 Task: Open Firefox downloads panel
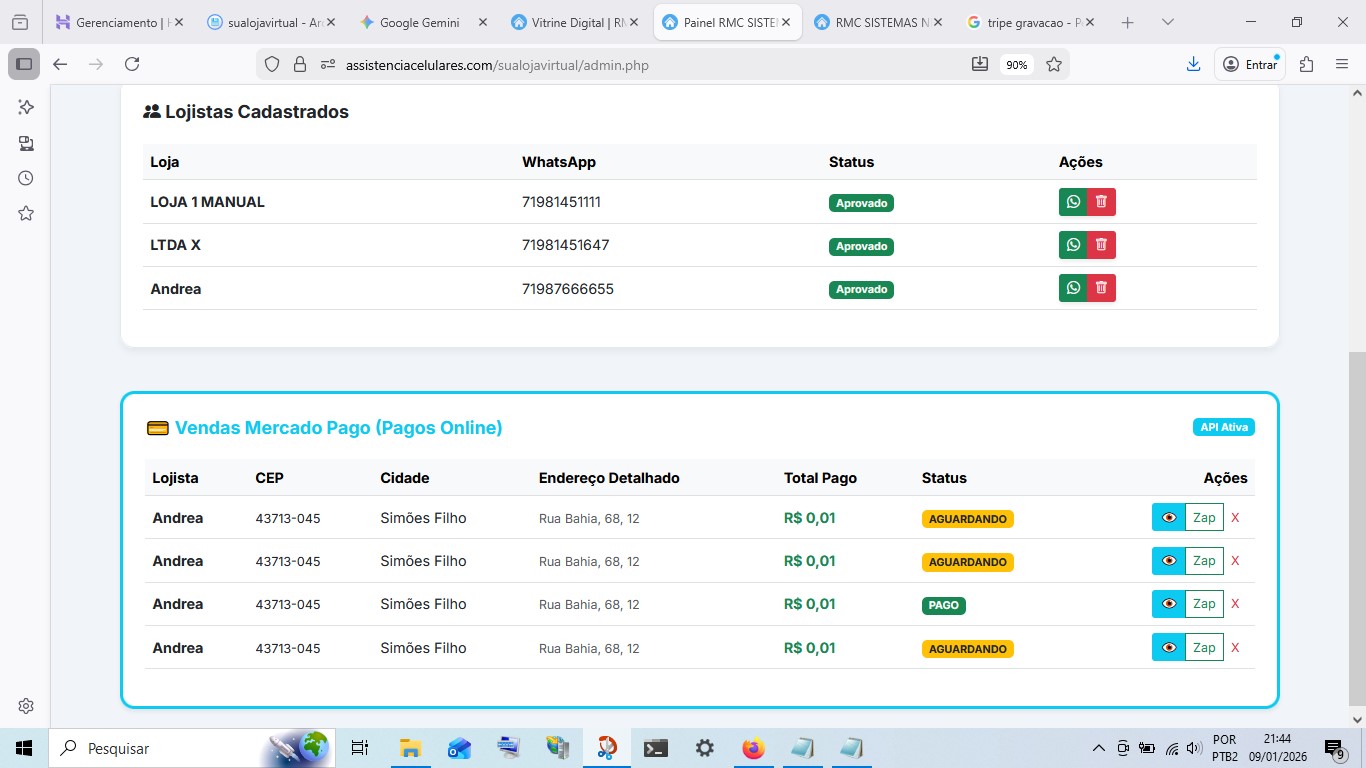point(1193,64)
